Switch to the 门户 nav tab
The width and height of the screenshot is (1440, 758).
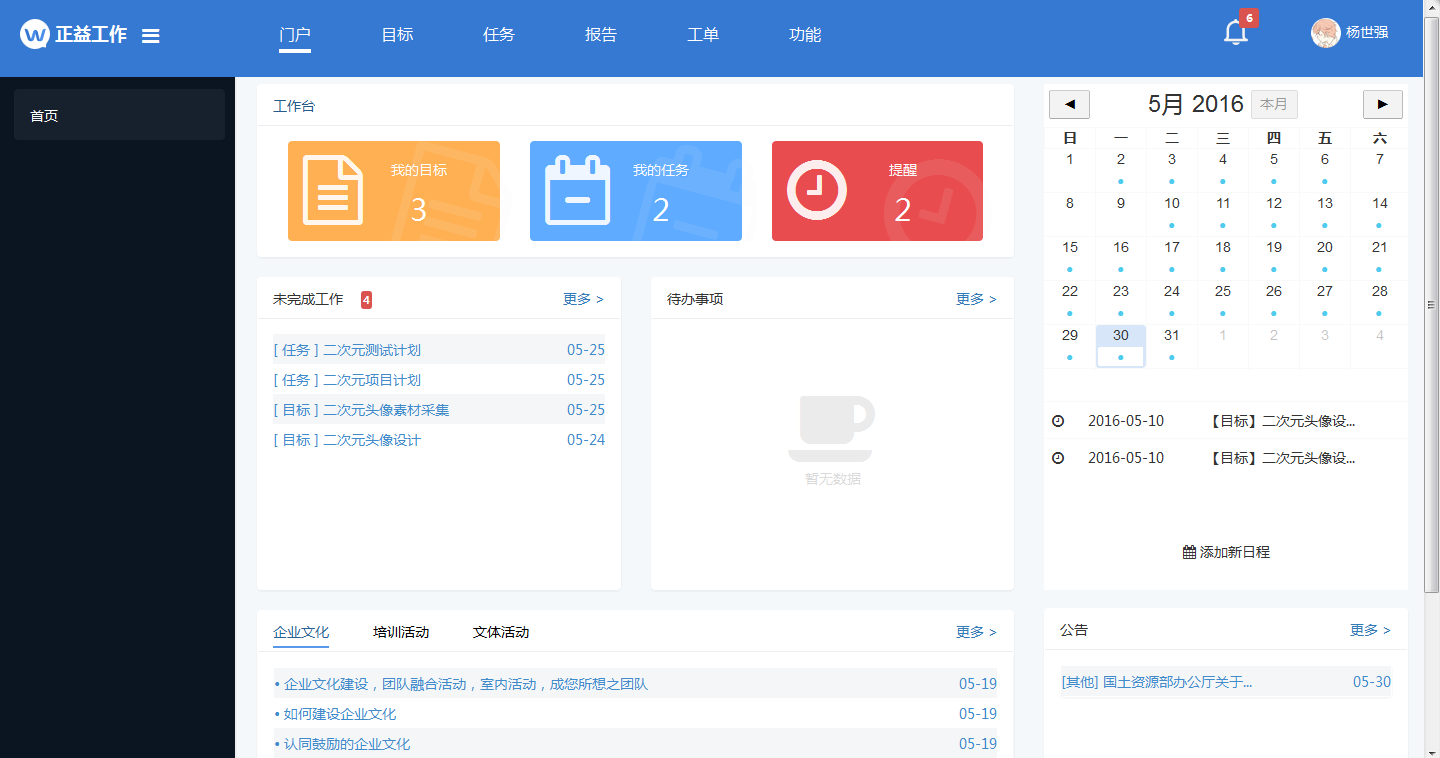coord(295,35)
